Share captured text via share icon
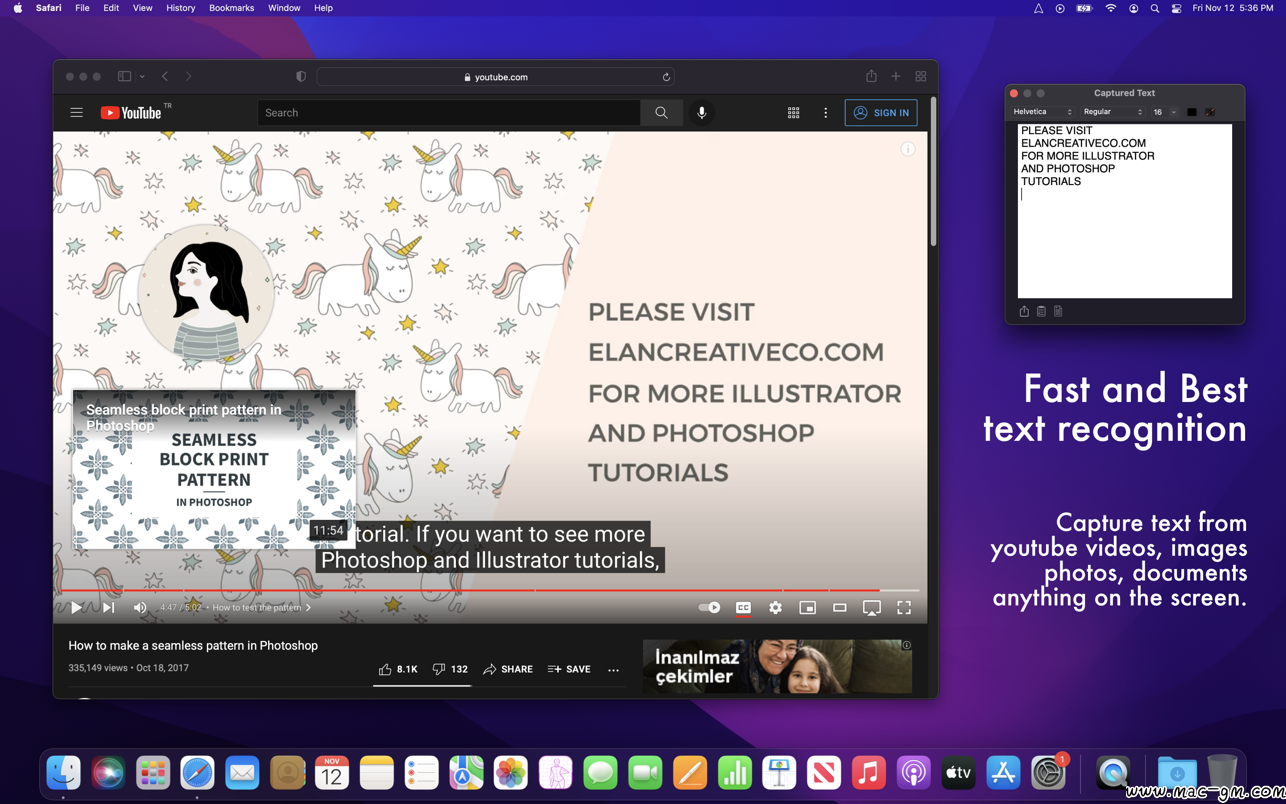 click(1024, 311)
